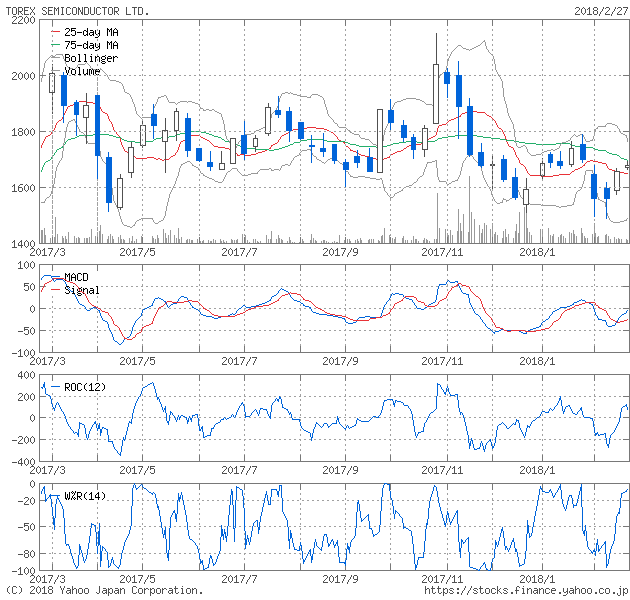Click 2017/11 on the price chart axis
The width and height of the screenshot is (630, 600).
[440, 252]
